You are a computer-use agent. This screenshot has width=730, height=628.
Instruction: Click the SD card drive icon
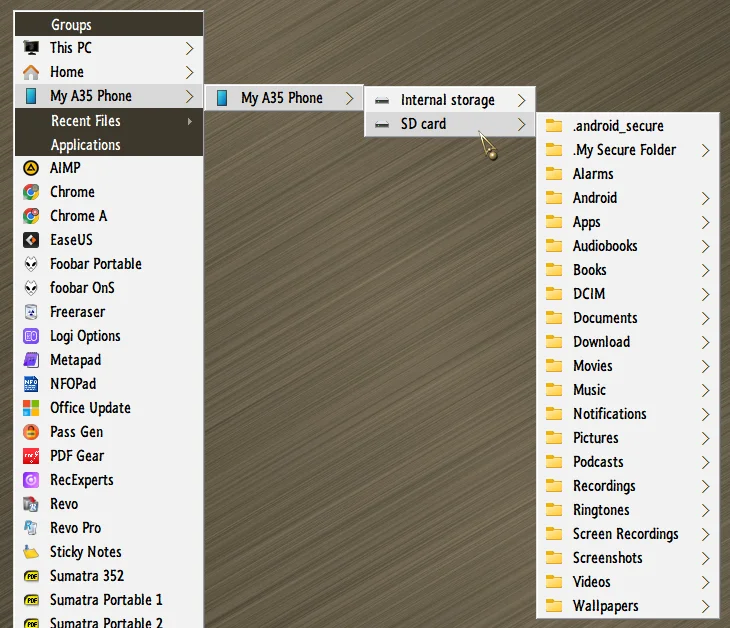382,124
